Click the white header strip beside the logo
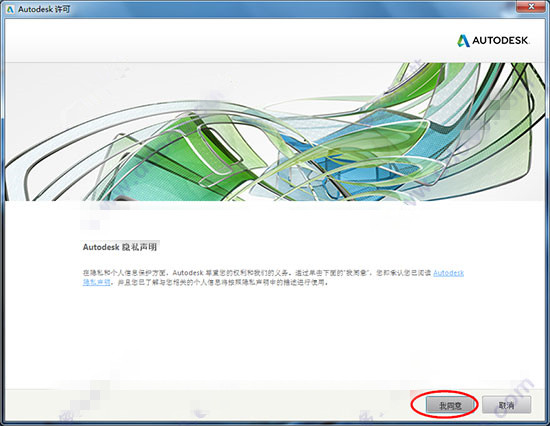The height and width of the screenshot is (426, 550). pyautogui.click(x=228, y=41)
